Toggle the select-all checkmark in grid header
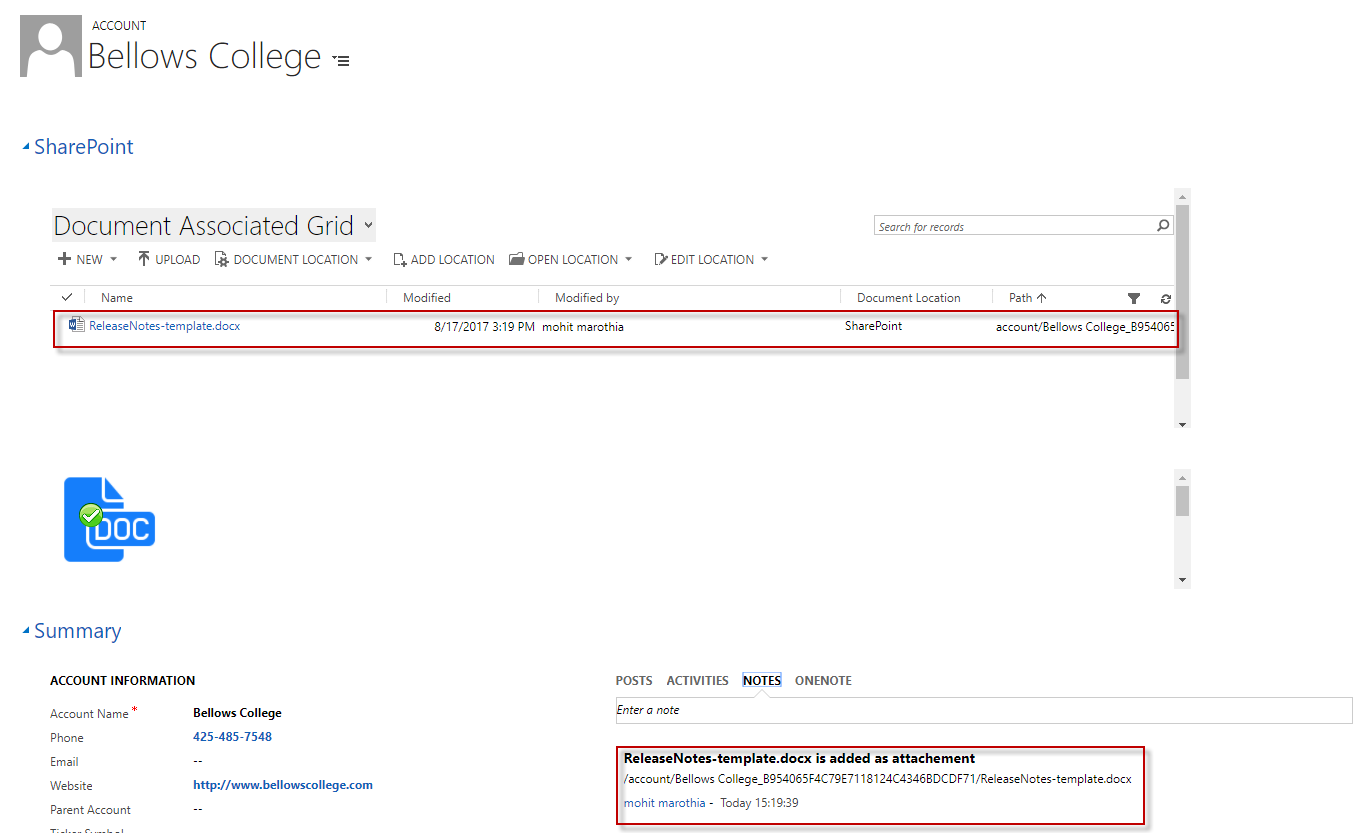Viewport: 1362px width, 833px height. [67, 297]
